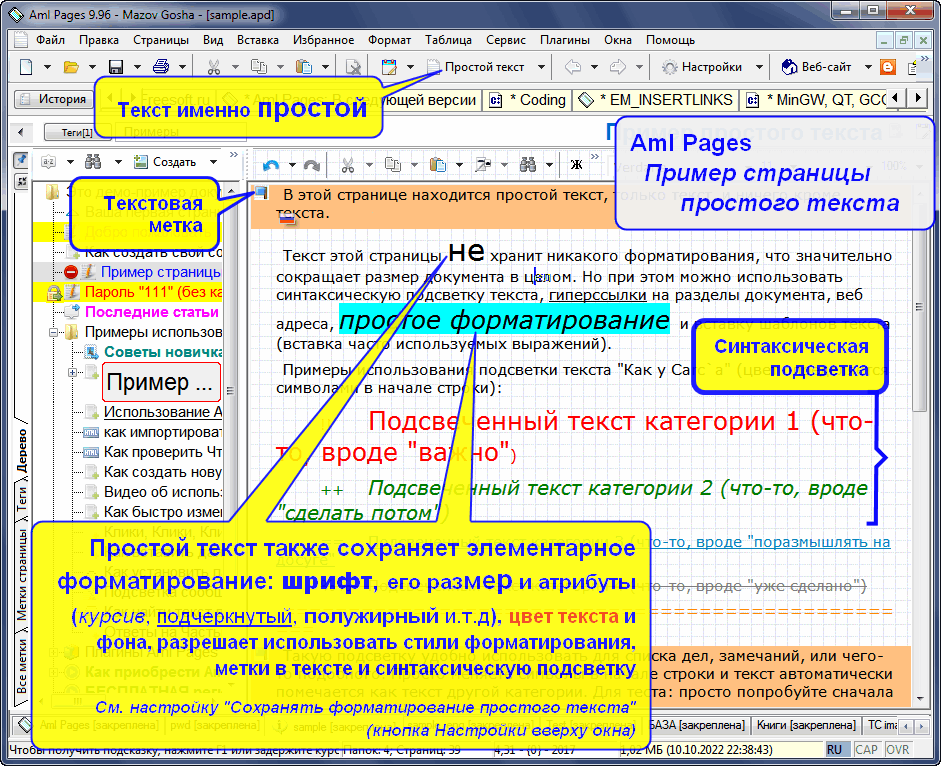Image resolution: width=941 pixels, height=766 pixels.
Task: Click the RU language indicator in status bar
Action: tap(834, 749)
